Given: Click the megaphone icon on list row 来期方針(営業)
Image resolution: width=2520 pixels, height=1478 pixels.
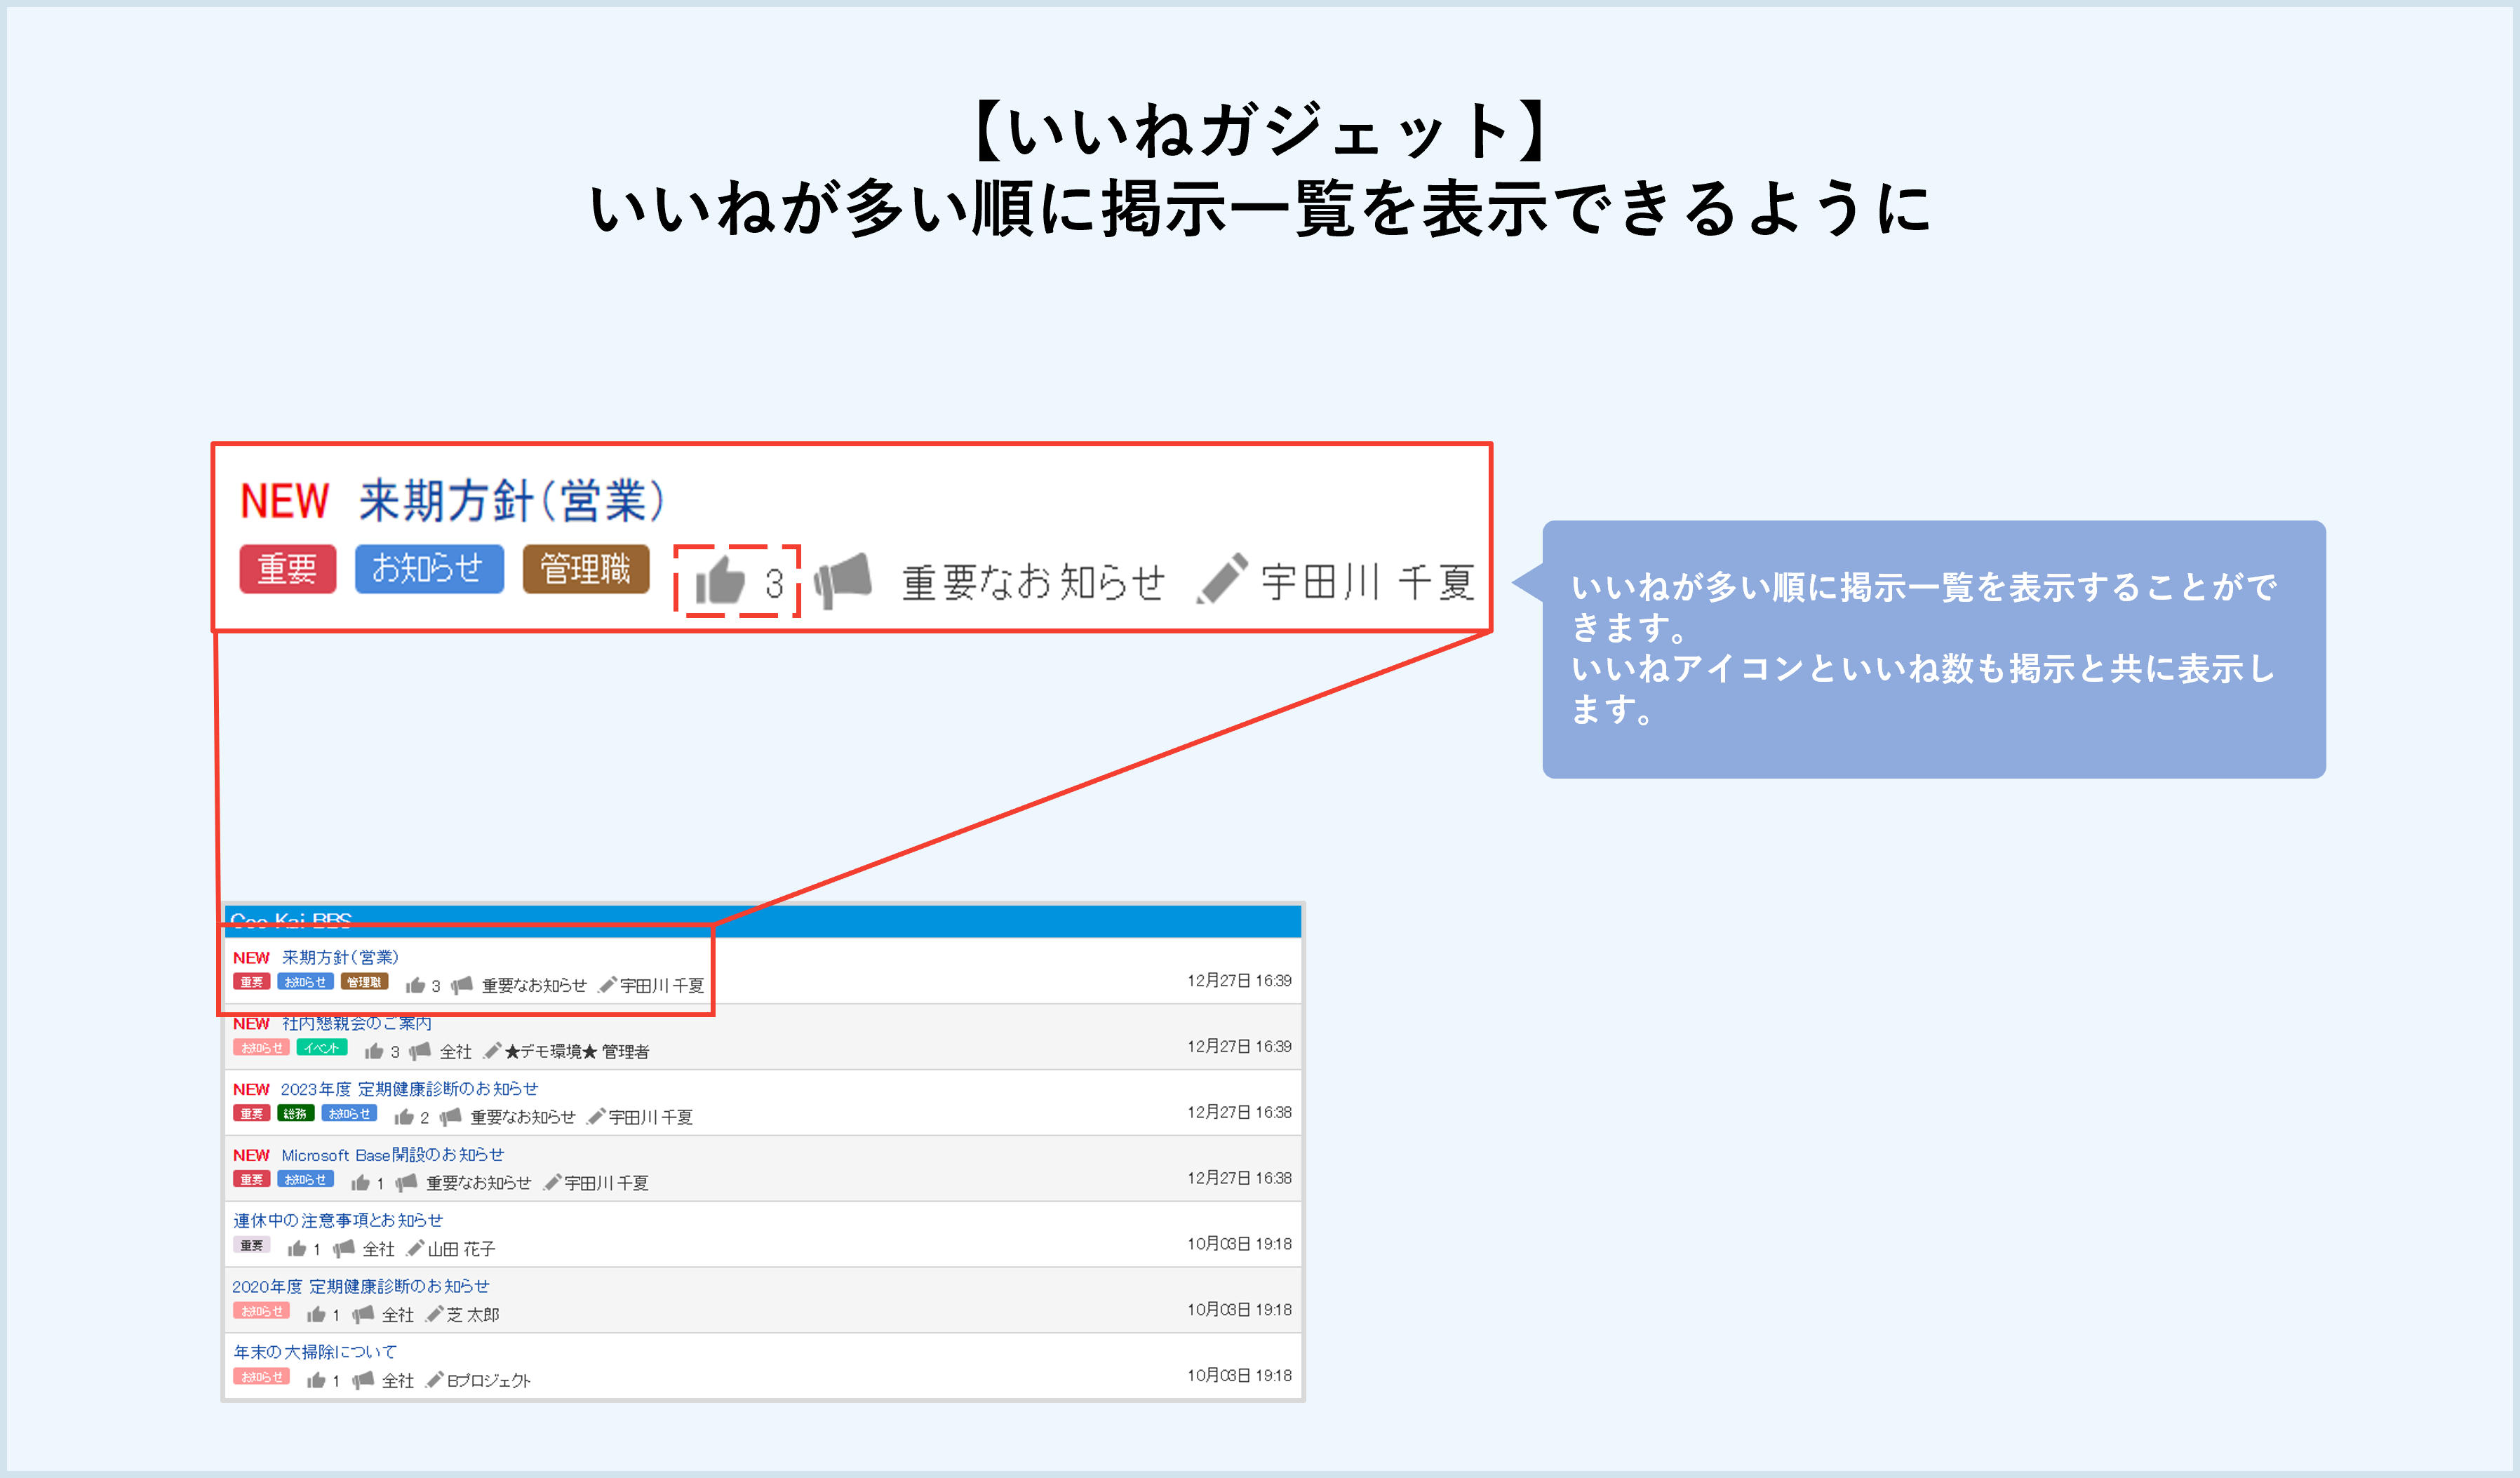Looking at the screenshot, I should click(461, 986).
